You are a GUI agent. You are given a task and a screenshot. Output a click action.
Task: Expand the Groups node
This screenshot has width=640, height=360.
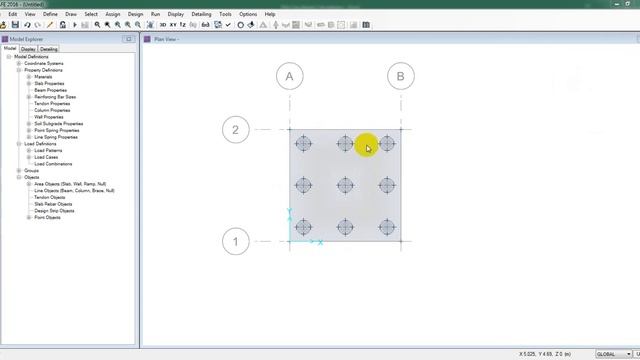tap(19, 171)
